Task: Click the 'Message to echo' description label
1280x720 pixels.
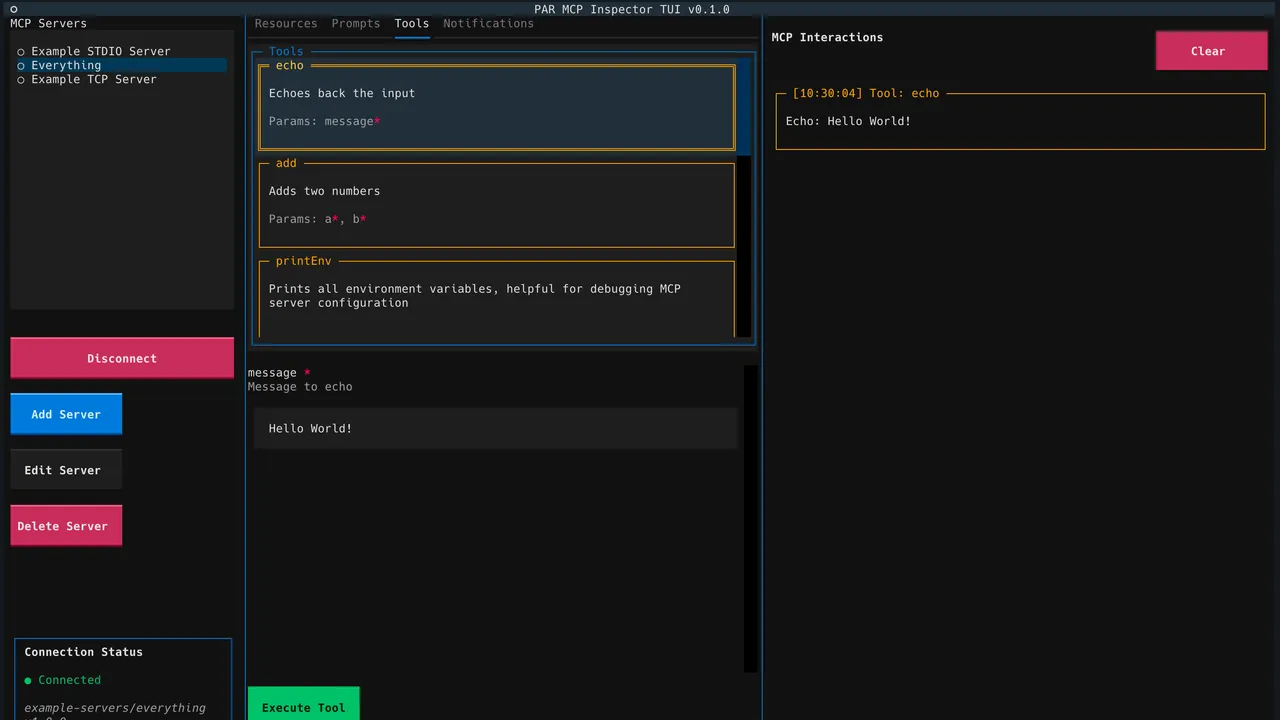Action: coord(300,387)
